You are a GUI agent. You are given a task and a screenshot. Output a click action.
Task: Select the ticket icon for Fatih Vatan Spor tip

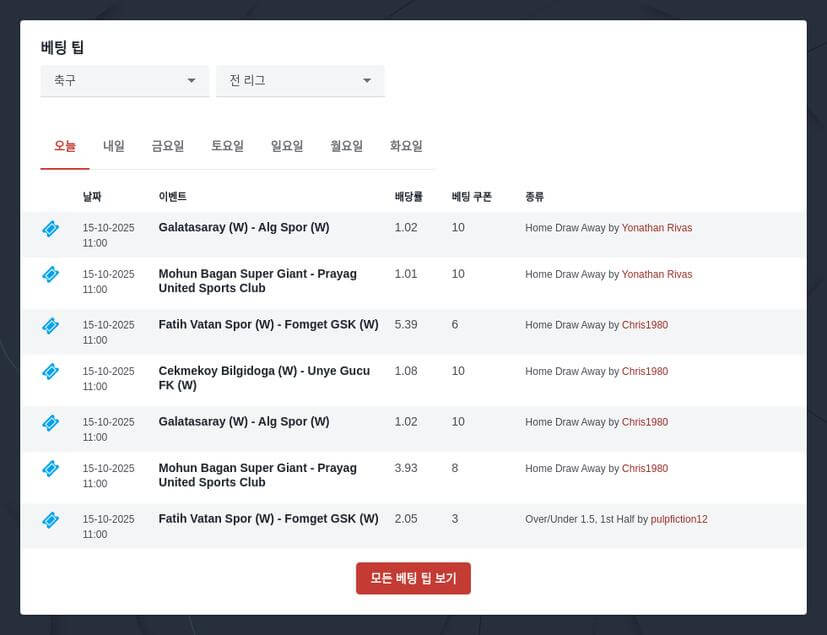click(x=50, y=325)
